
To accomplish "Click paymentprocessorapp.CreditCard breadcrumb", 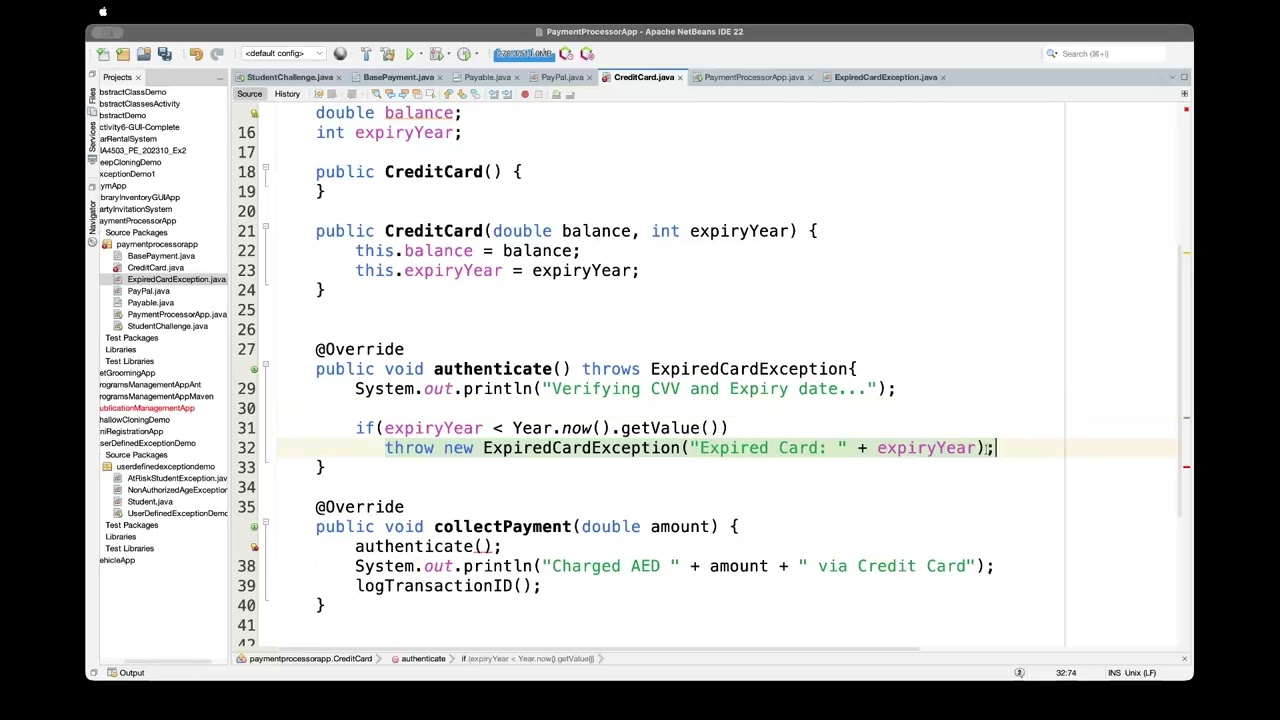I will pos(305,659).
